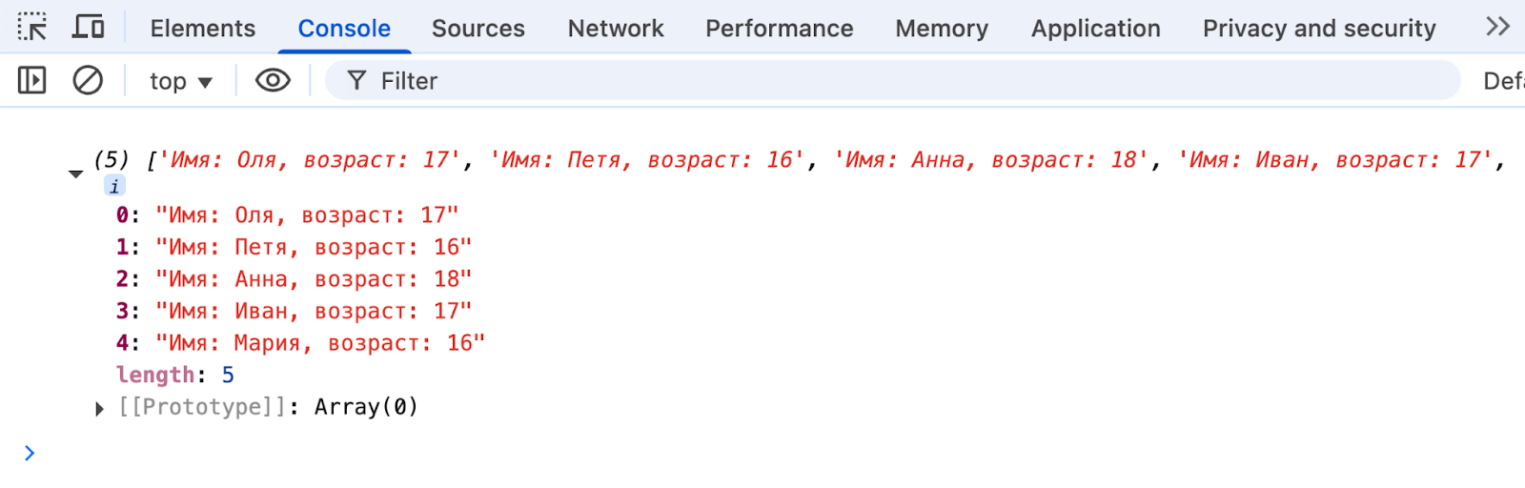This screenshot has height=488, width=1525.
Task: Switch to the Elements tab
Action: coord(203,29)
